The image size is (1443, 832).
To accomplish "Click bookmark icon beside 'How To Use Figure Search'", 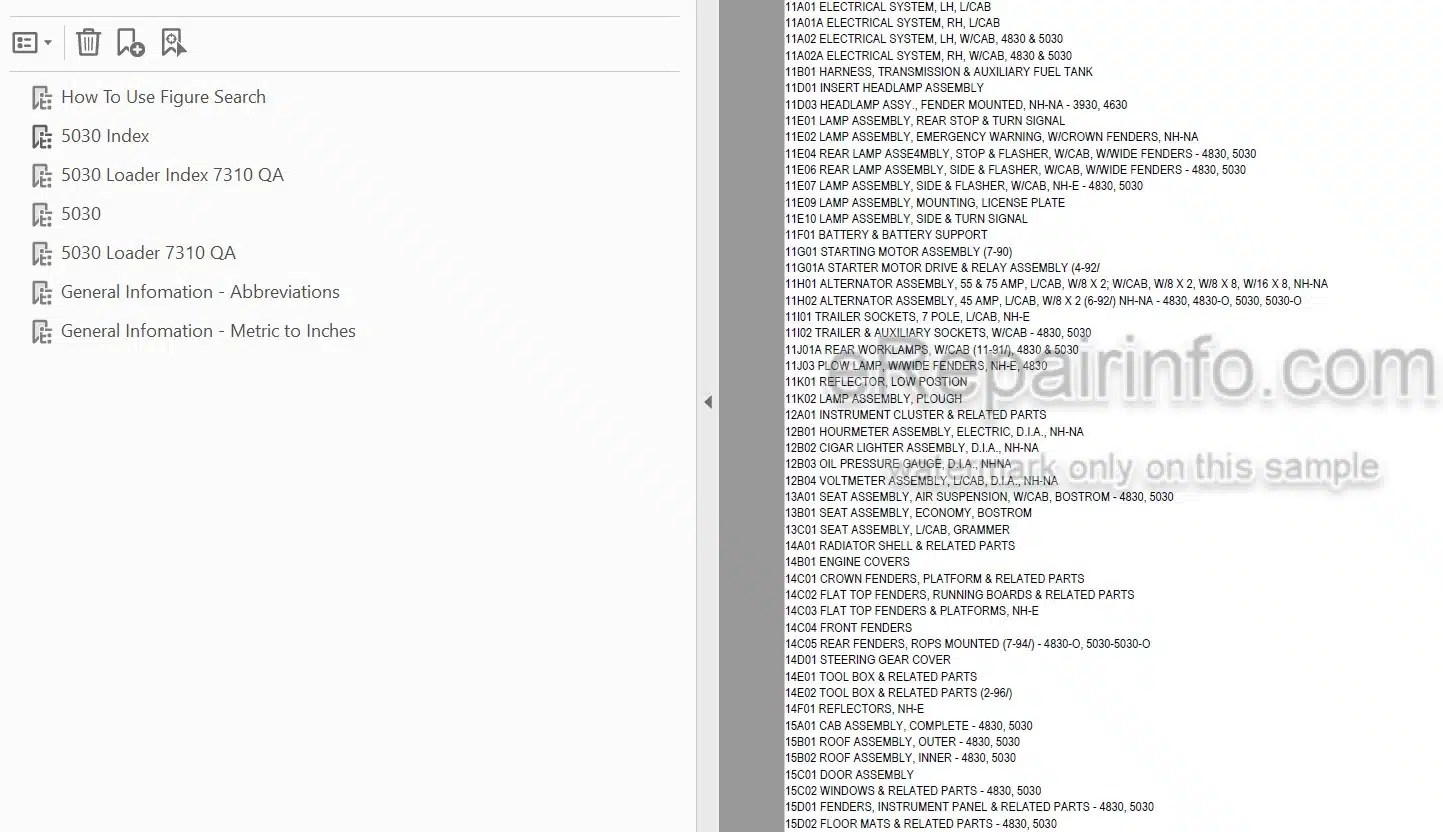I will click(x=42, y=98).
